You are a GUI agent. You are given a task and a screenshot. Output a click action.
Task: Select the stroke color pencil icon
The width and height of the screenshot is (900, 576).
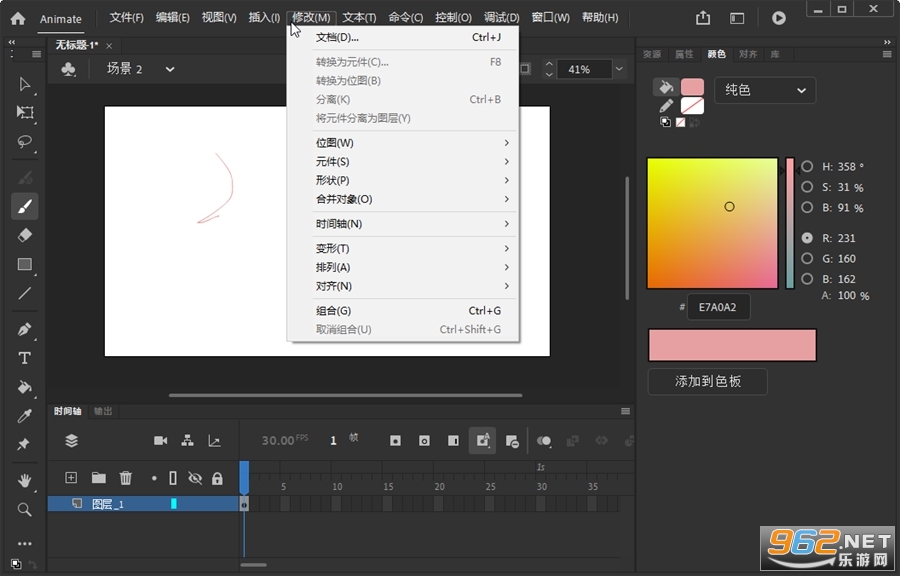[666, 106]
